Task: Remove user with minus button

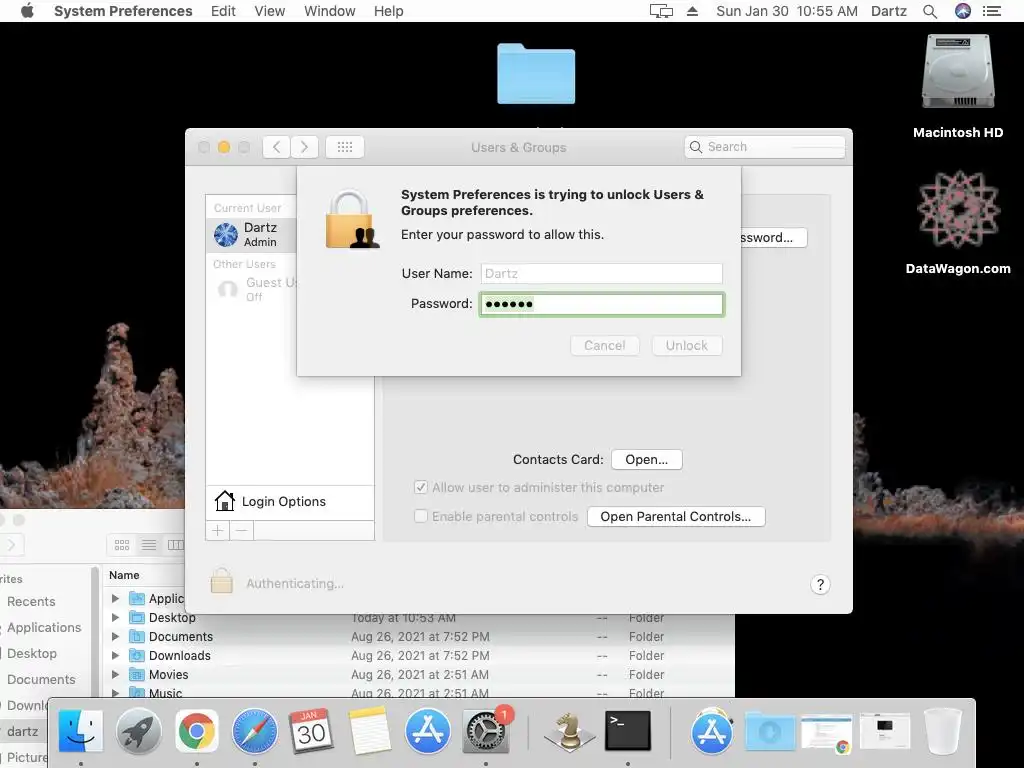Action: [x=242, y=530]
